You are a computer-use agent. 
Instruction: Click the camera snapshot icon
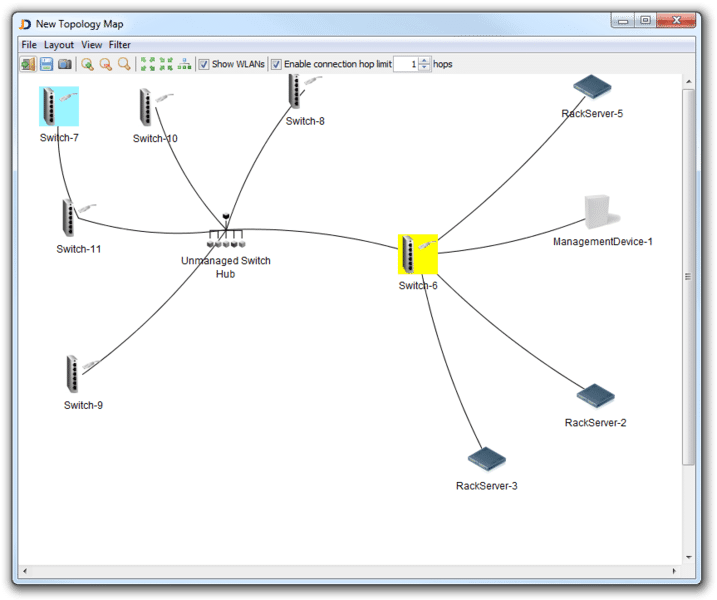click(x=64, y=64)
